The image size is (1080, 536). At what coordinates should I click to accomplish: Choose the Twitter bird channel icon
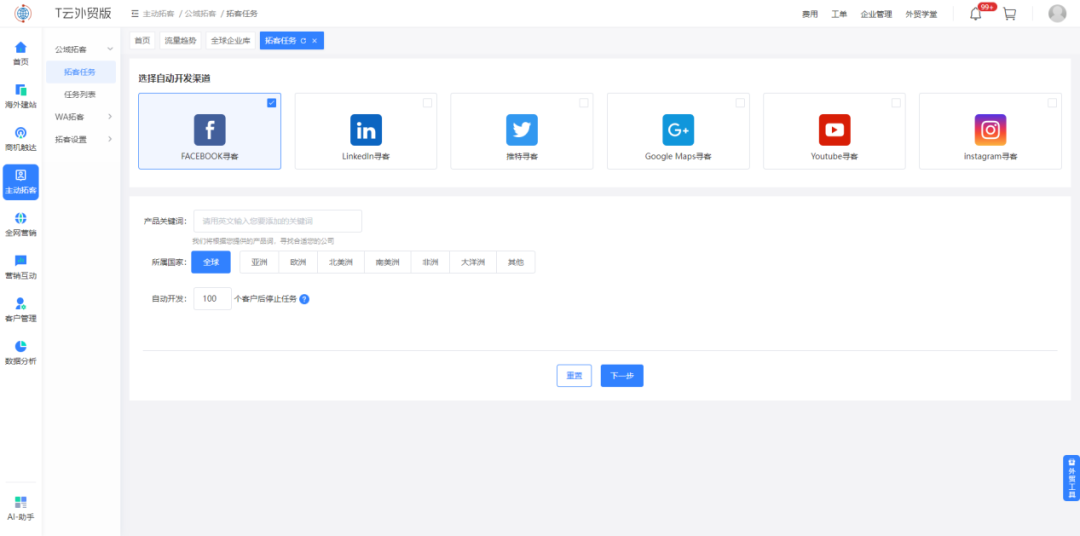(521, 130)
